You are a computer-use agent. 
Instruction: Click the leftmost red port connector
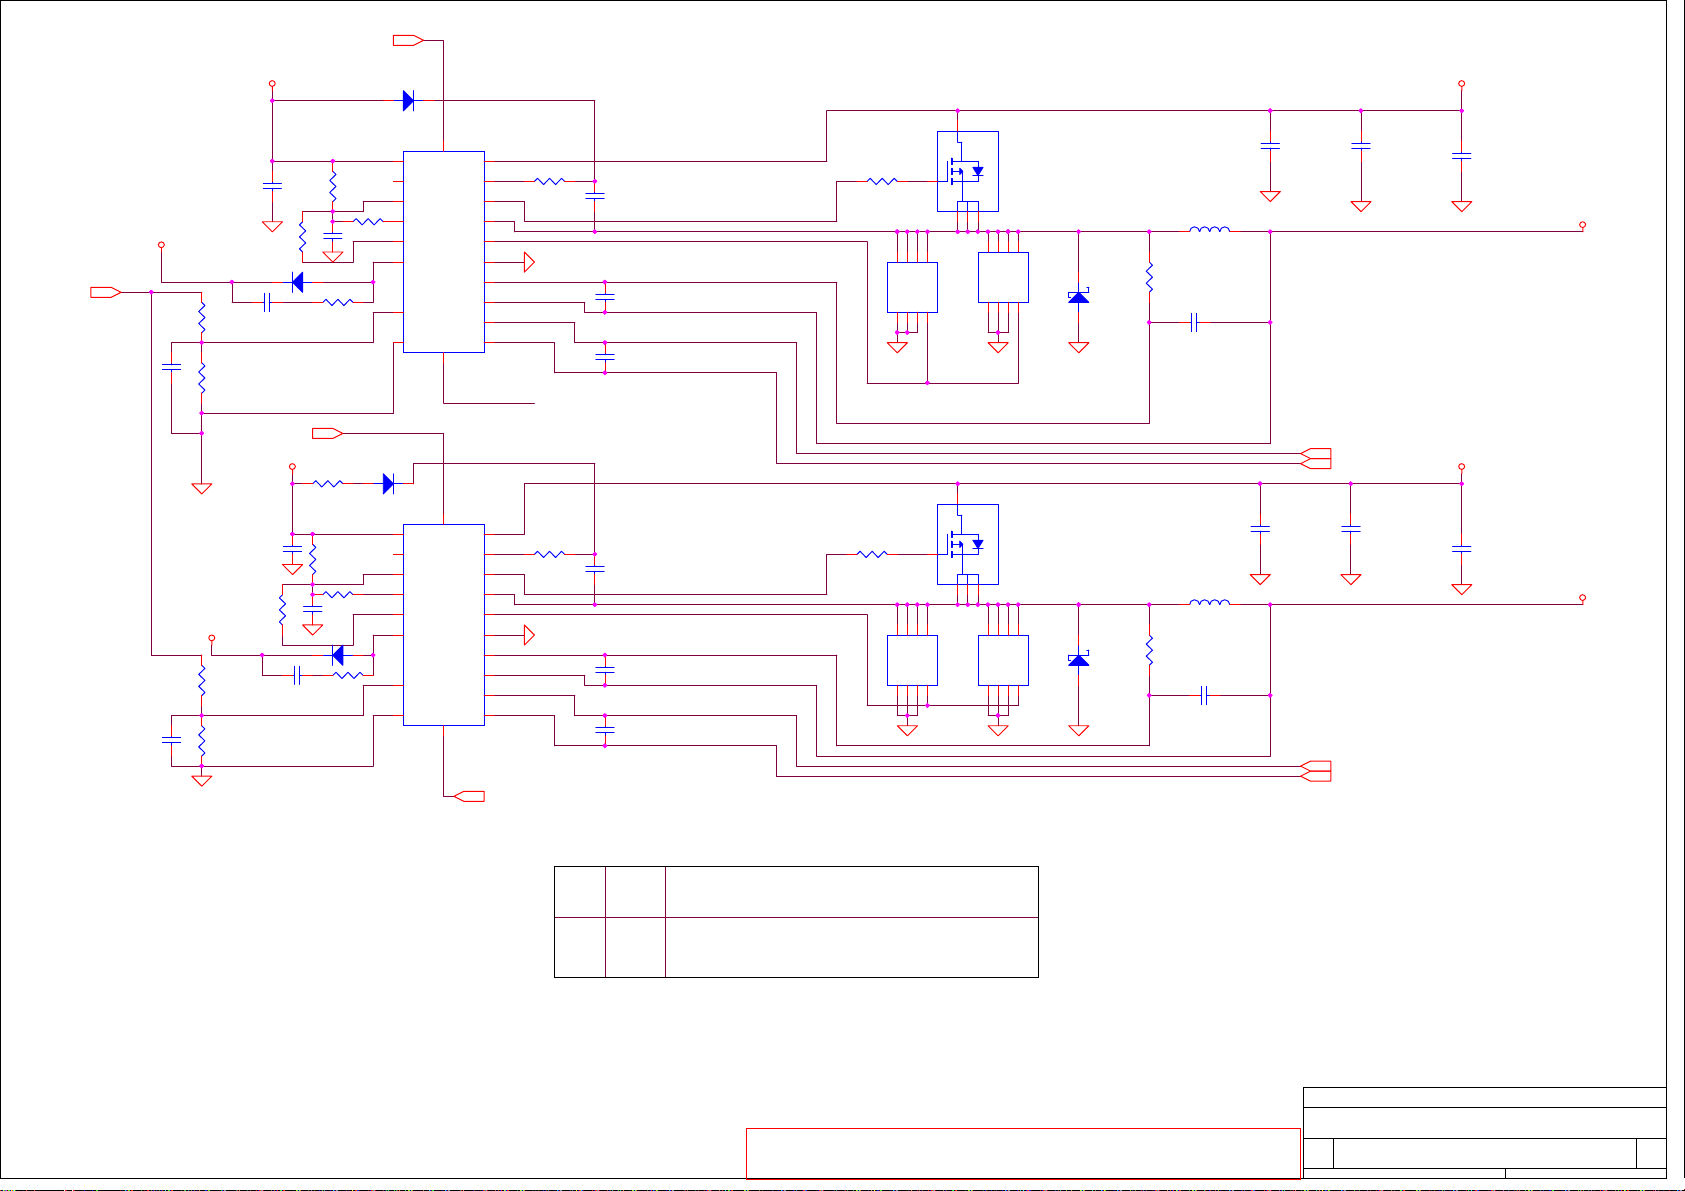(x=105, y=292)
